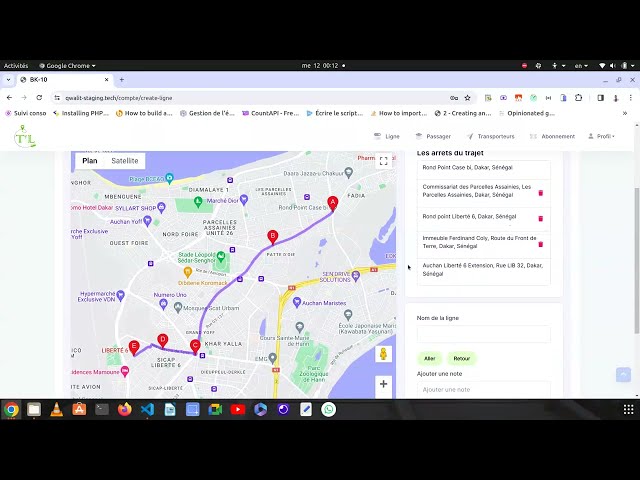Screen dimensions: 640x480
Task: Select the Auchan Liberté 6 Extension stop entry
Action: [x=484, y=270]
